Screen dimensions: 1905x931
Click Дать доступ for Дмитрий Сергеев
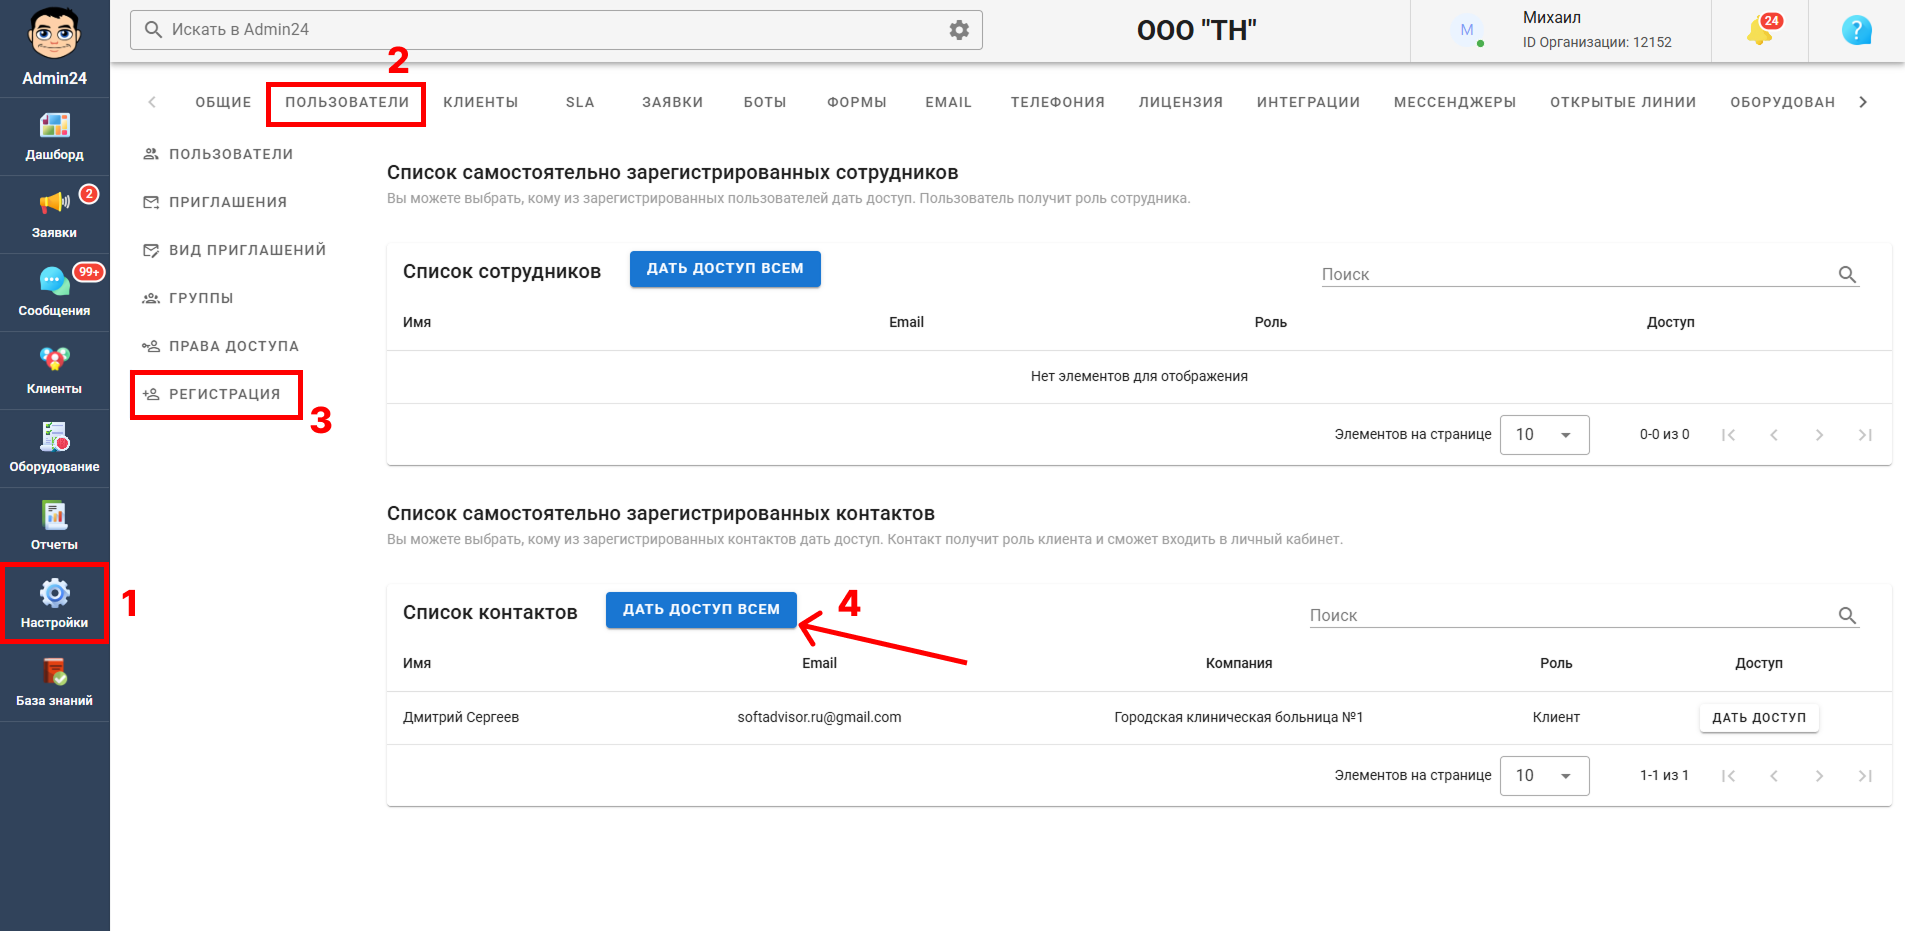[1759, 718]
